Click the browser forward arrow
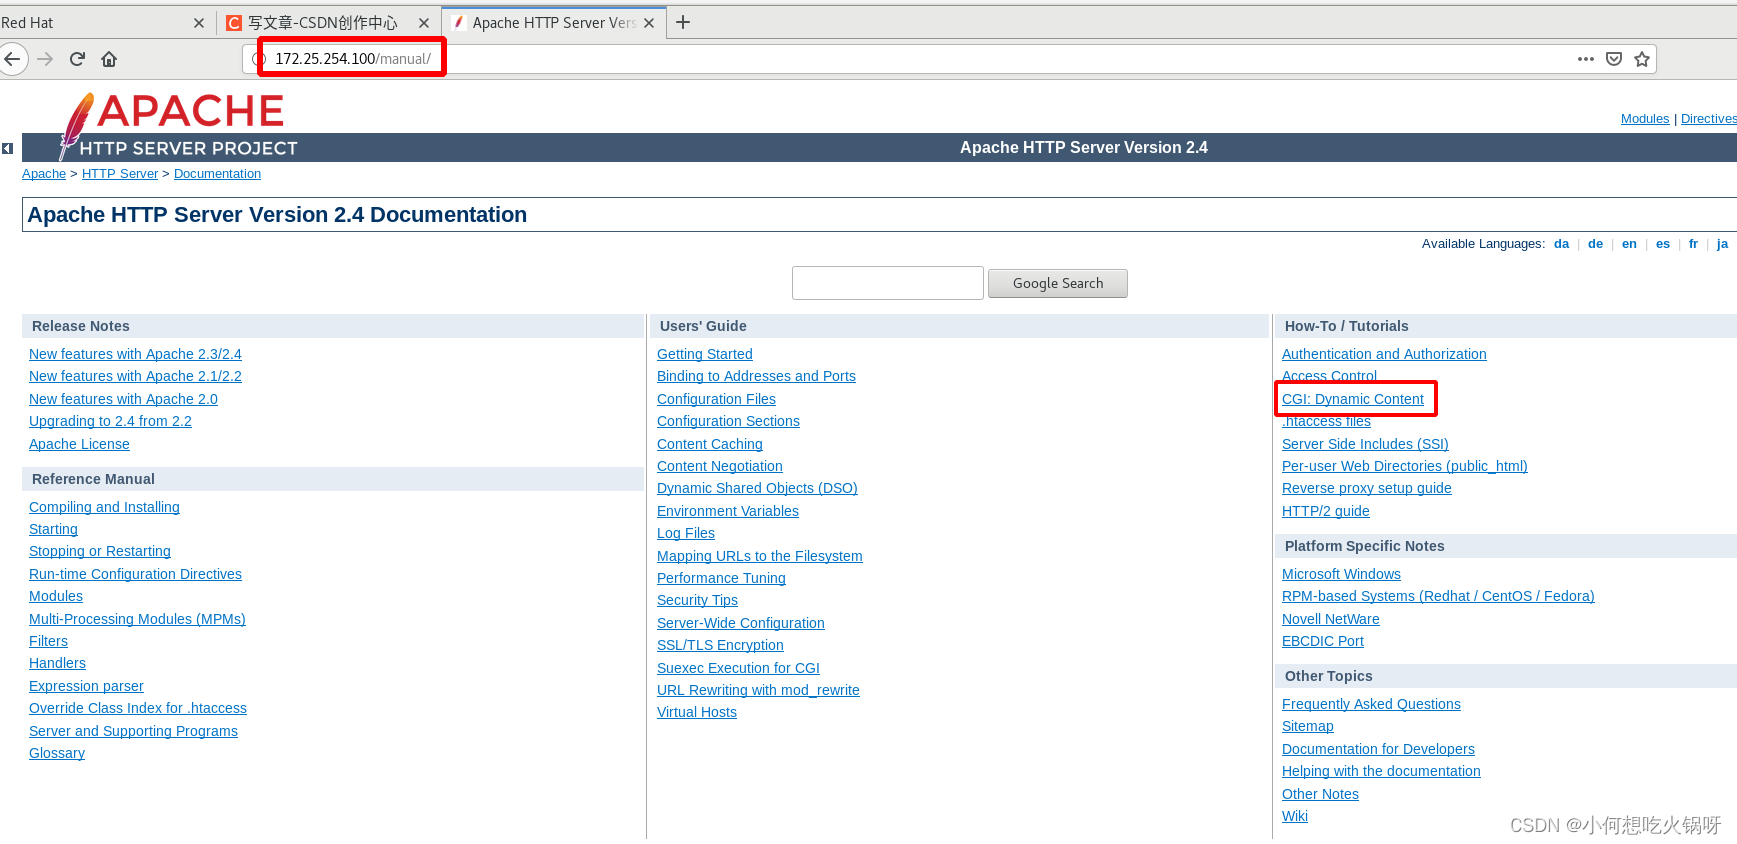 tap(45, 59)
